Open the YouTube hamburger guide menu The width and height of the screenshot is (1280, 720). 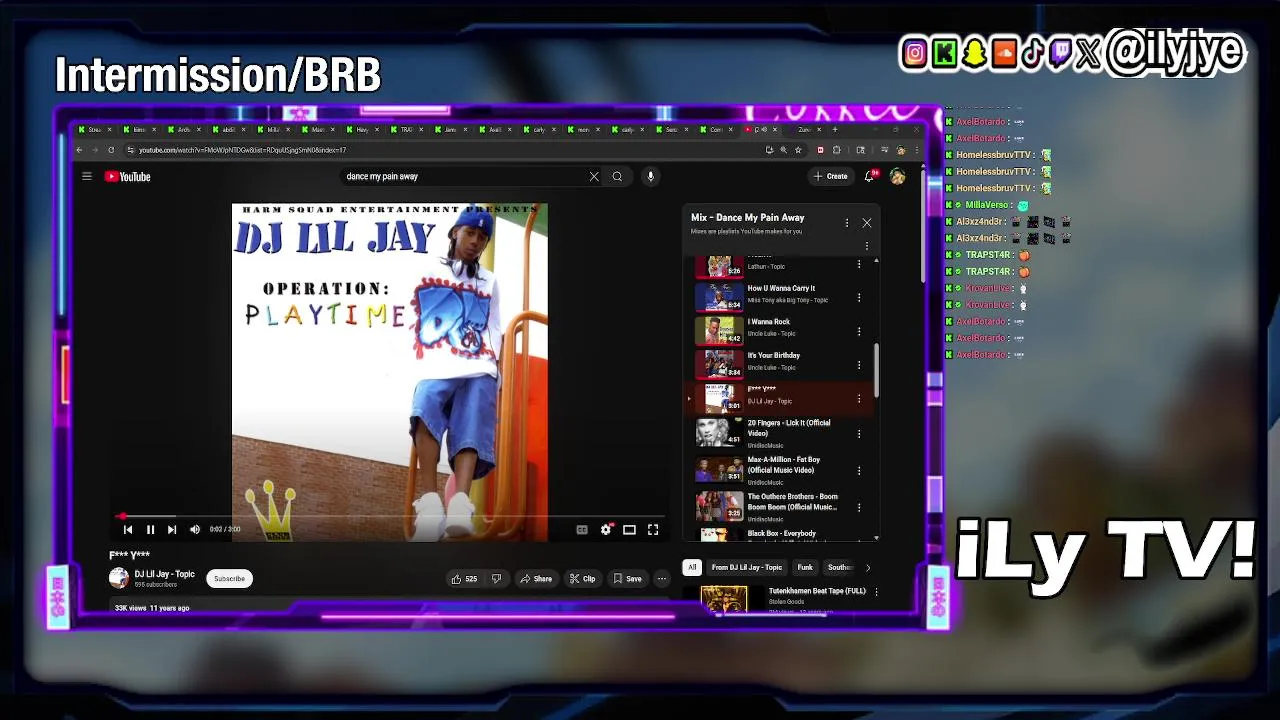[87, 177]
